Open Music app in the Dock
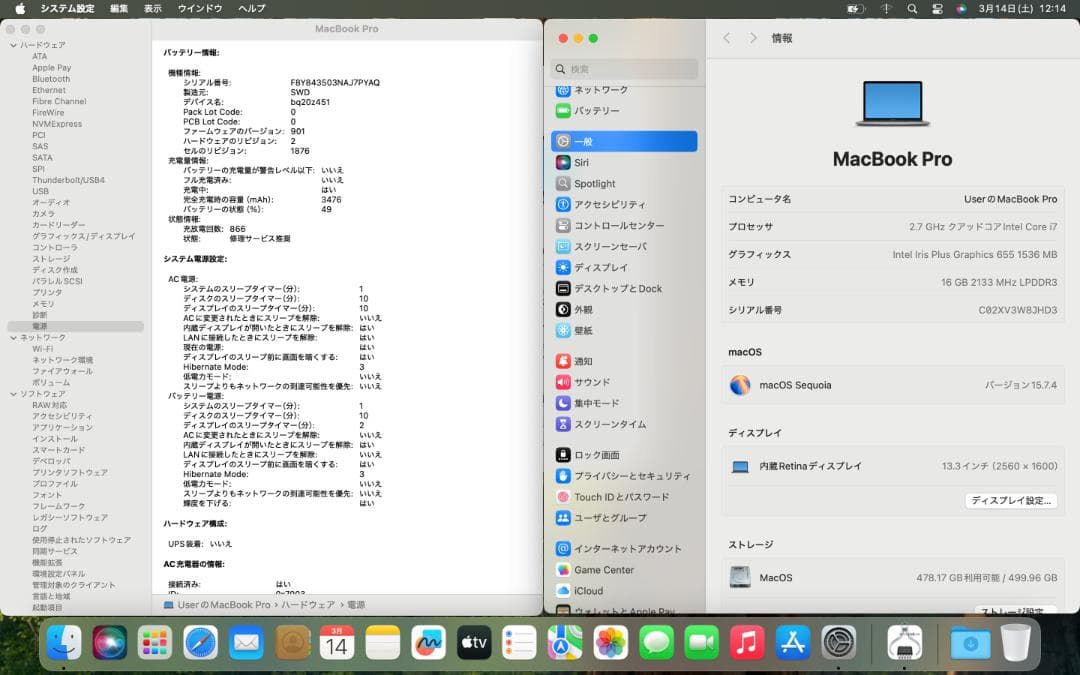The image size is (1080, 675). tap(747, 643)
